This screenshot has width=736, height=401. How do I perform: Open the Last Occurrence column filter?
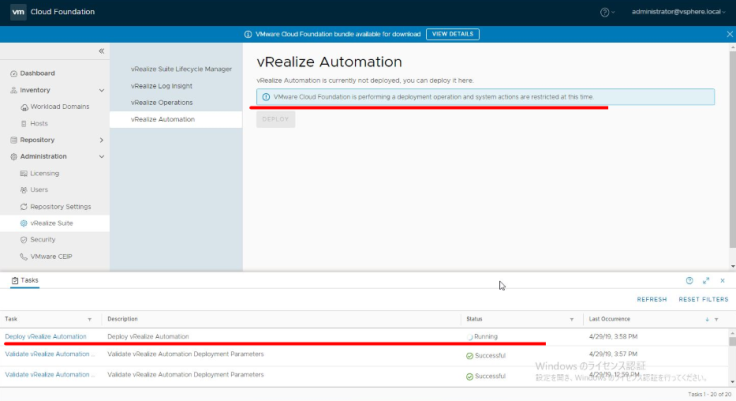pyautogui.click(x=716, y=319)
